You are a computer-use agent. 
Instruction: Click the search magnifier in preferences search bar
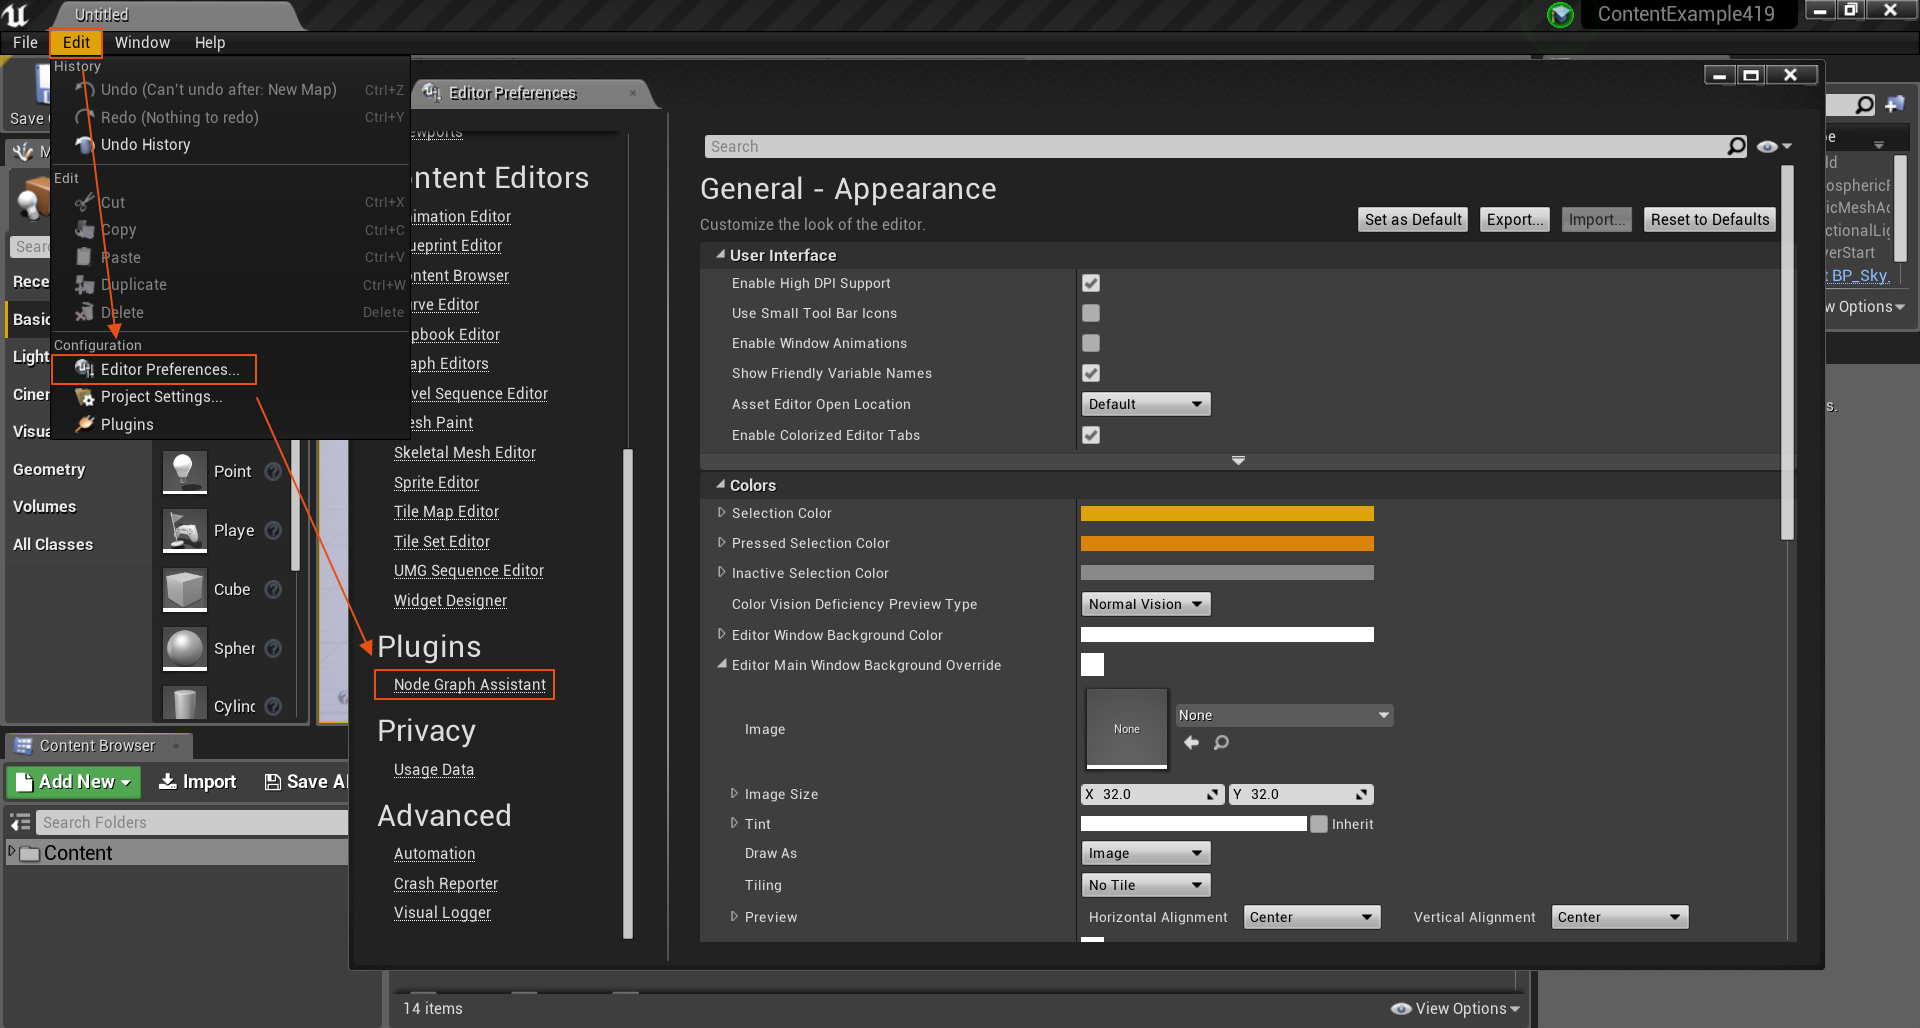pos(1736,146)
